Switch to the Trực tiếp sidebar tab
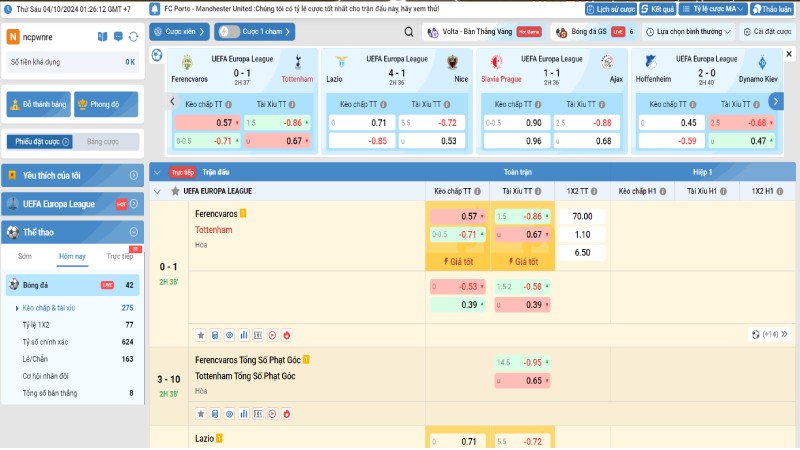This screenshot has height=450, width=800. click(119, 256)
